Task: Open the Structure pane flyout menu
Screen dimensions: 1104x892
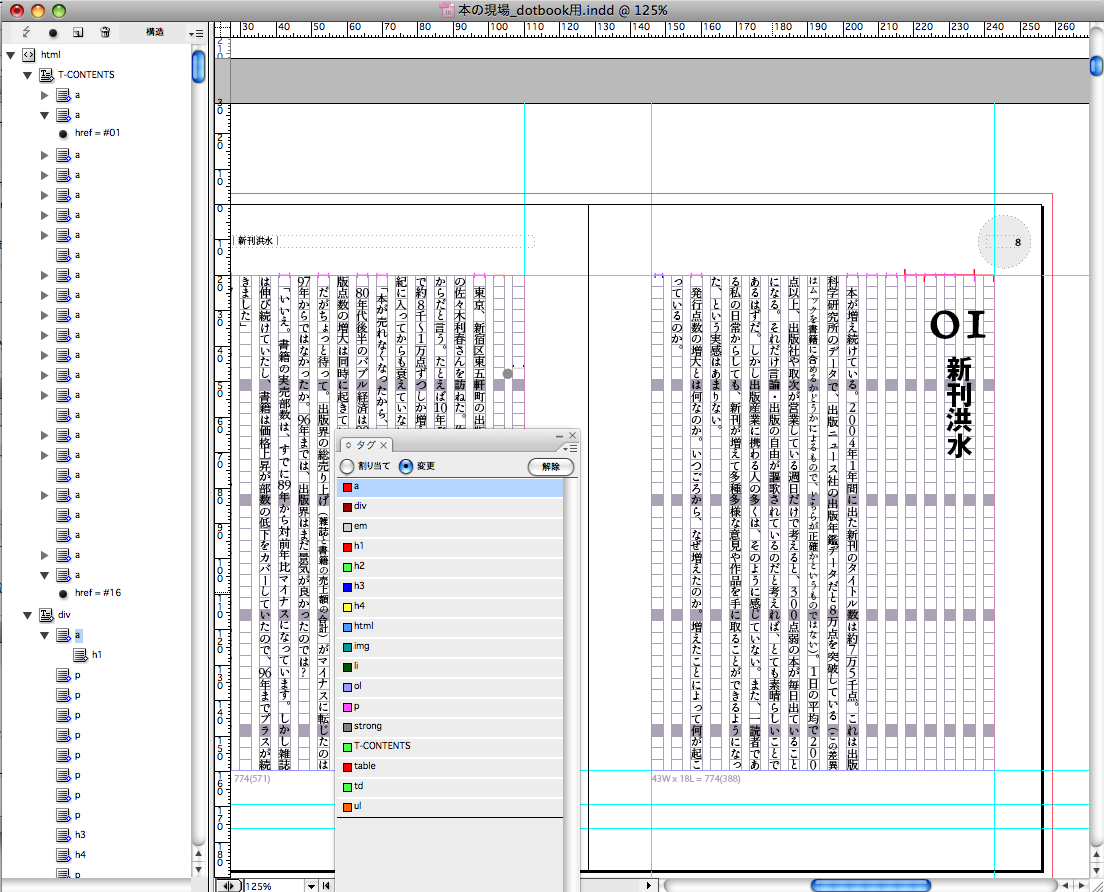Action: [x=196, y=33]
